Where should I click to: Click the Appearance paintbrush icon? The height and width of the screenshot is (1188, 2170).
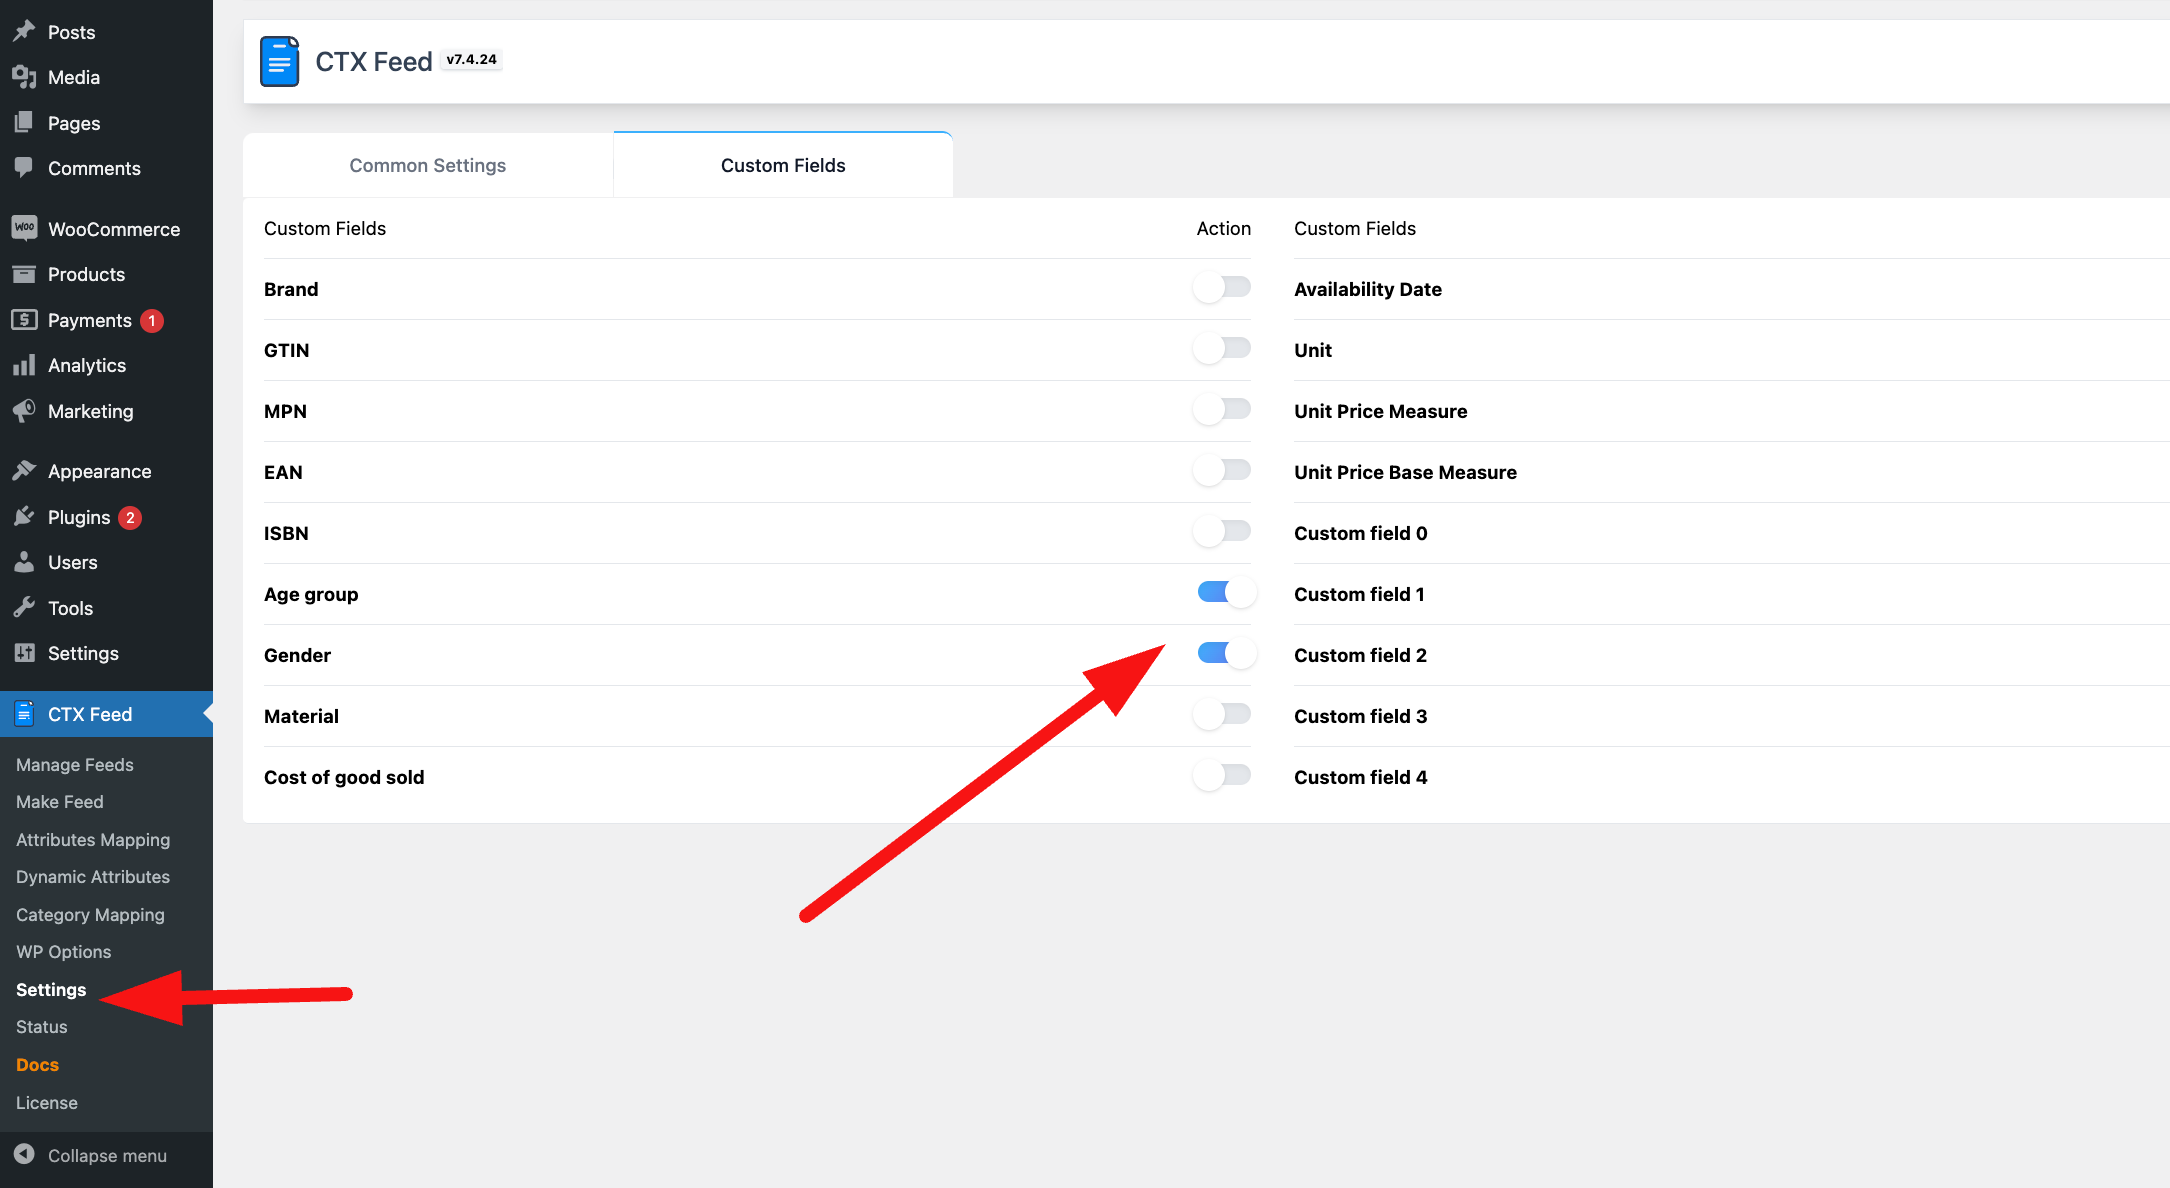(x=24, y=471)
